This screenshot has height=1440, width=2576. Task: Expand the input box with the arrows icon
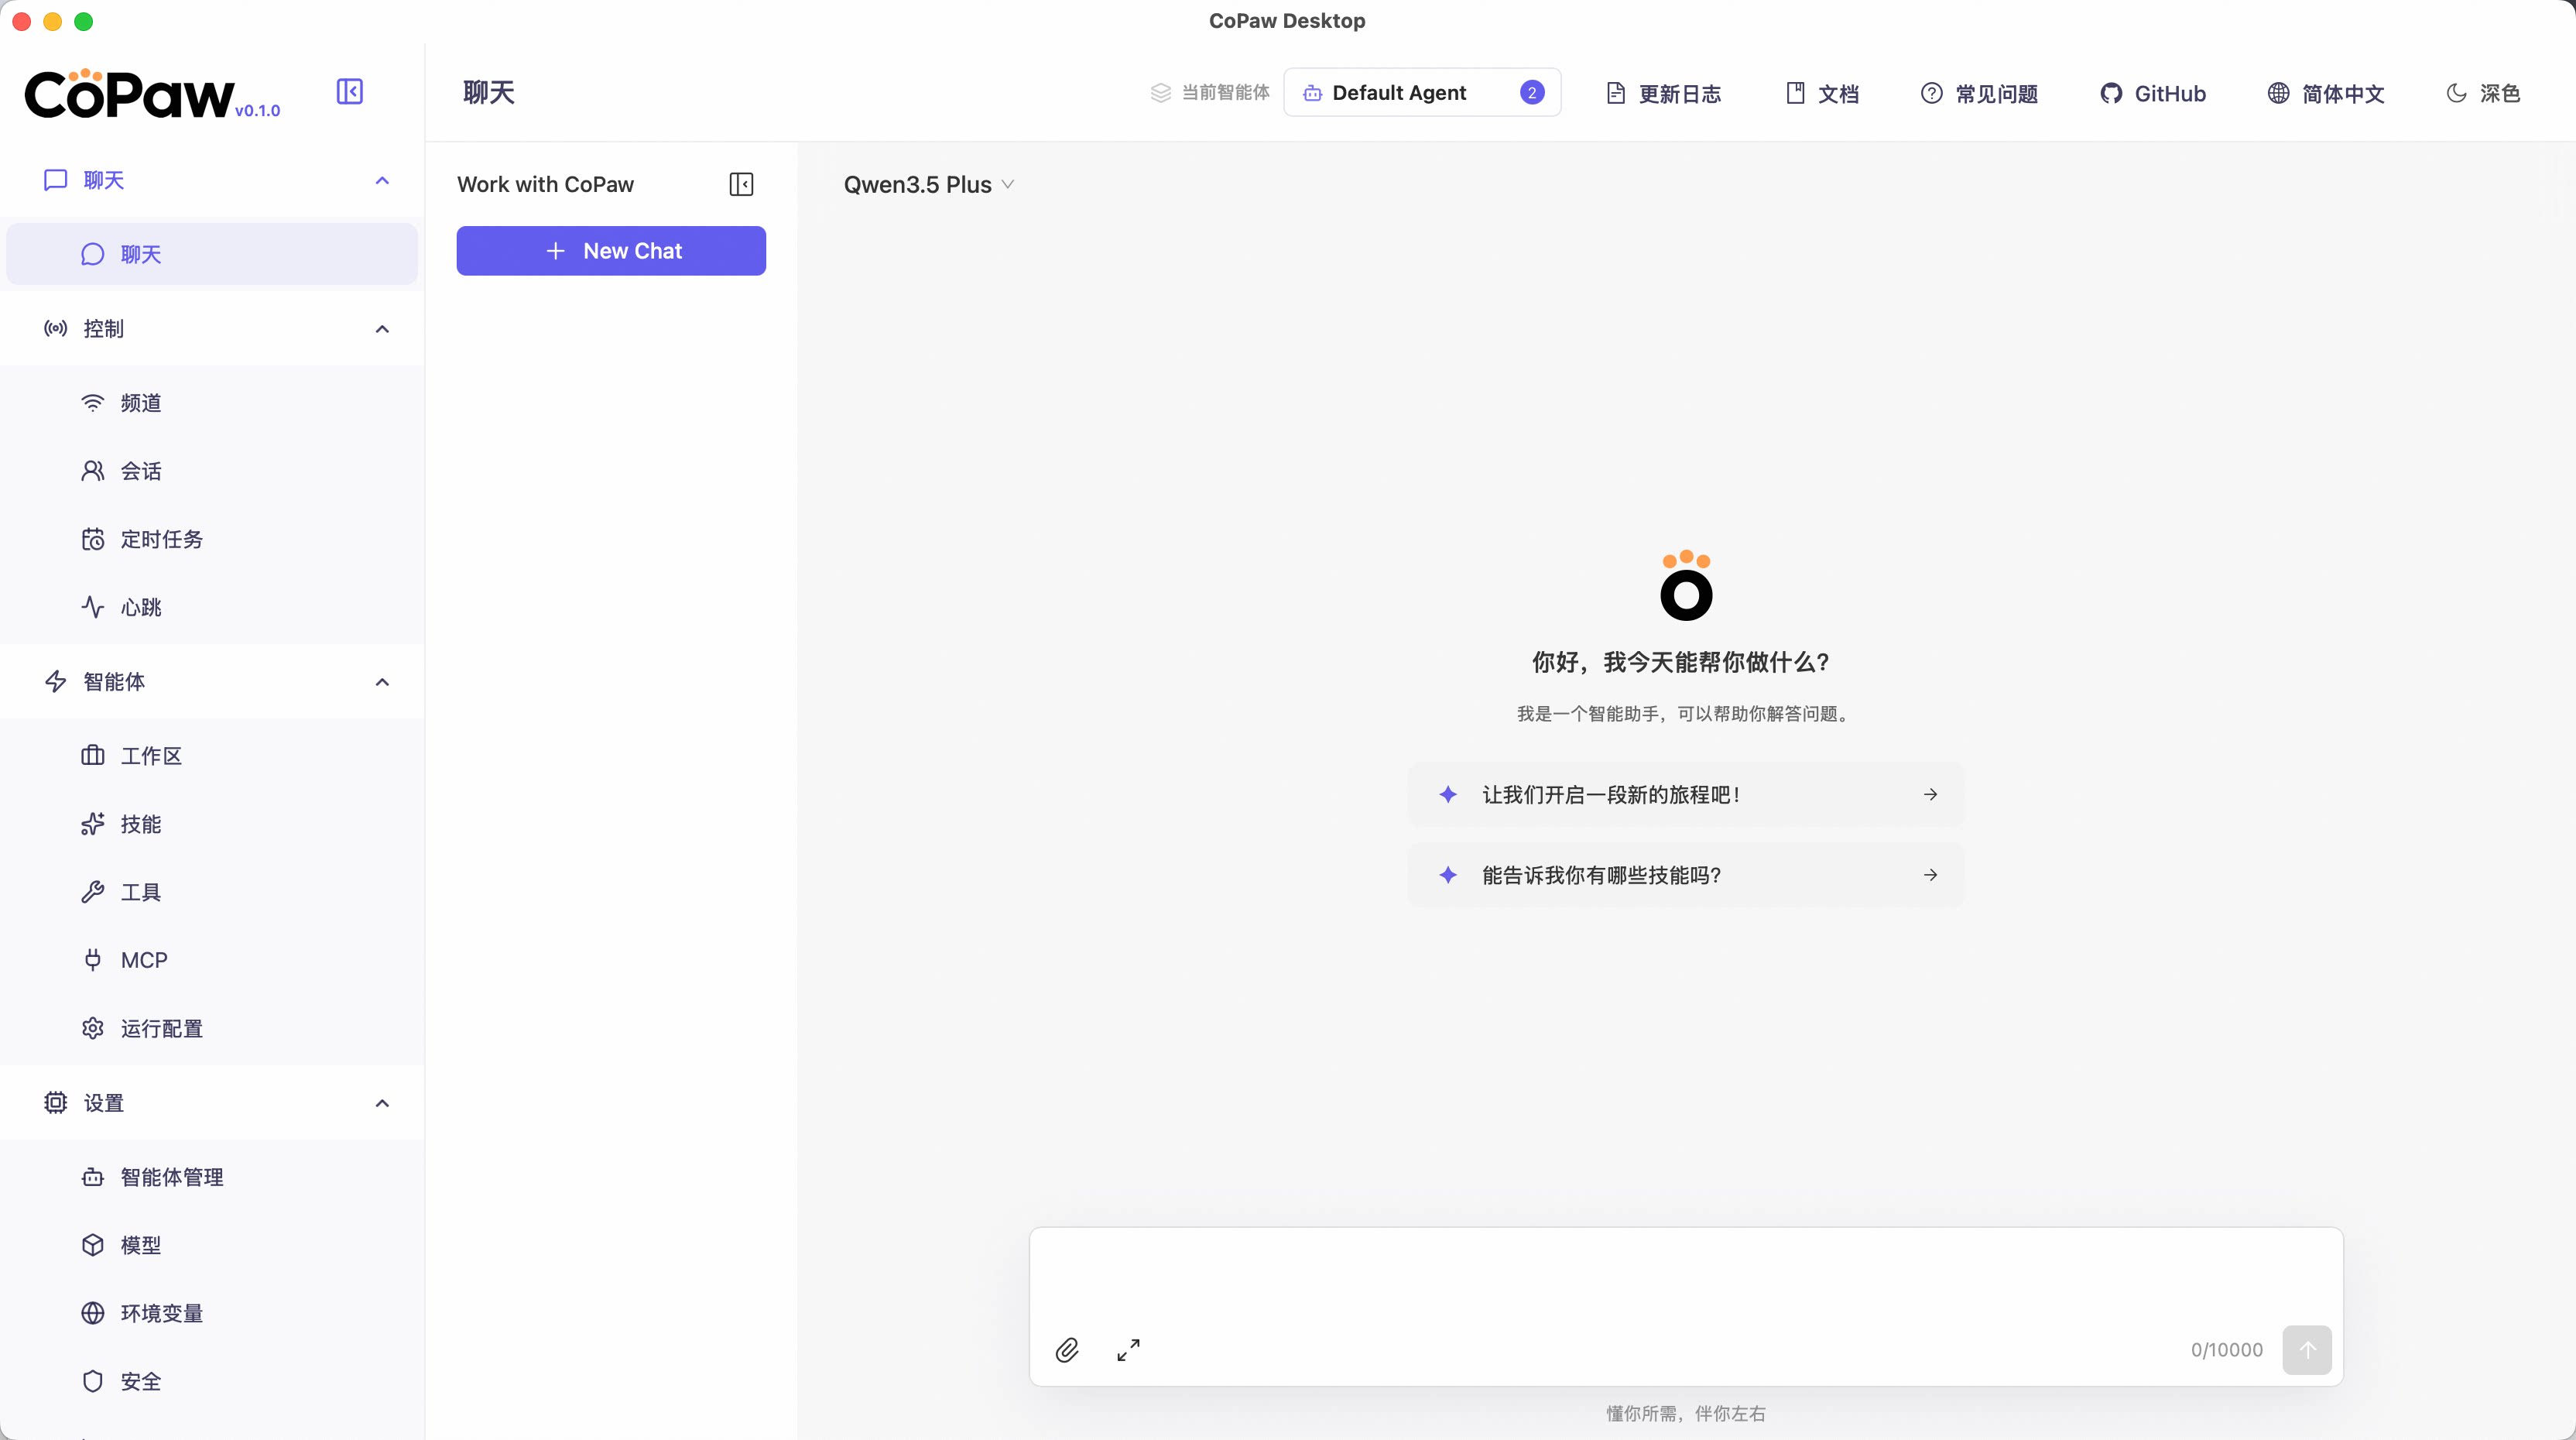coord(1128,1350)
